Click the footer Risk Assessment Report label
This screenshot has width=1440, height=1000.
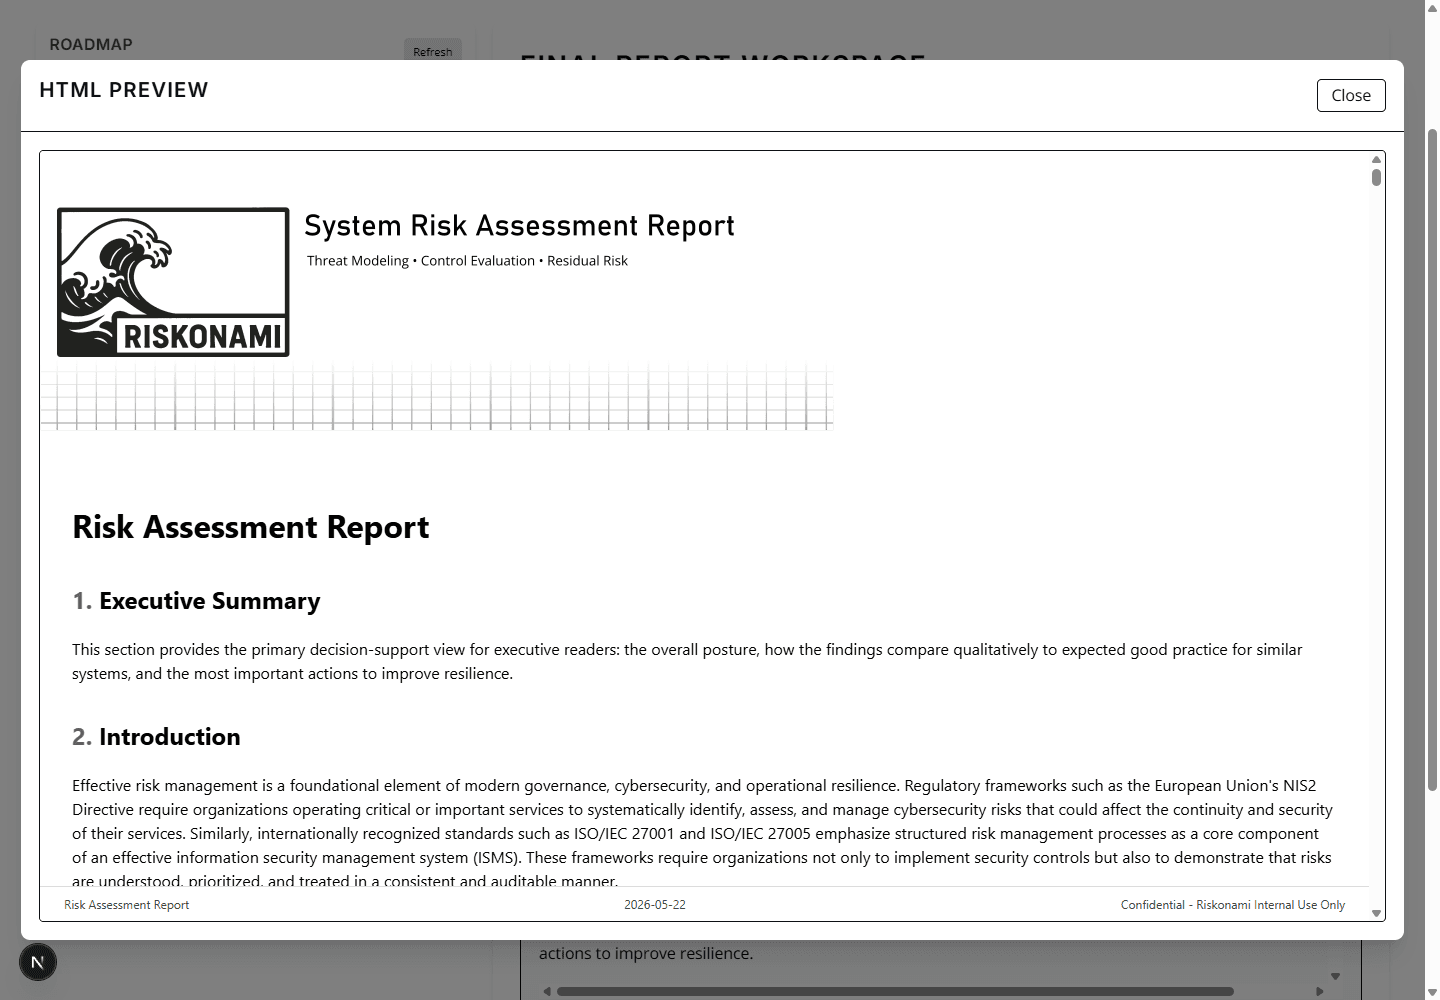point(127,905)
